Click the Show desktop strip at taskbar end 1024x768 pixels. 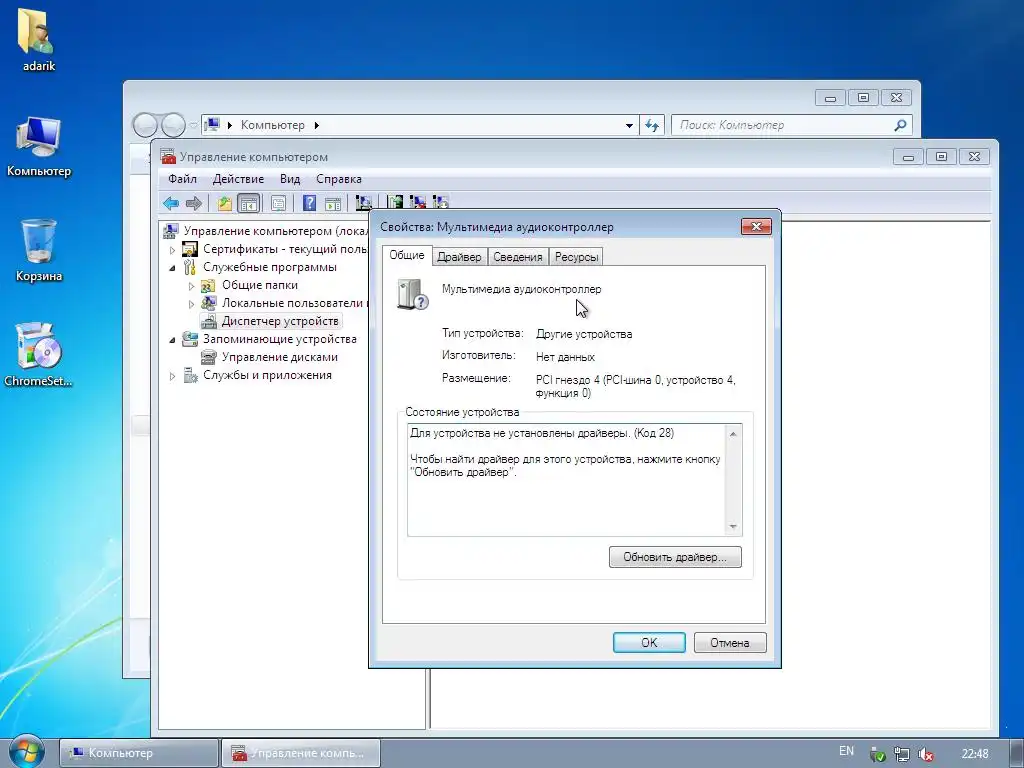pos(1017,753)
